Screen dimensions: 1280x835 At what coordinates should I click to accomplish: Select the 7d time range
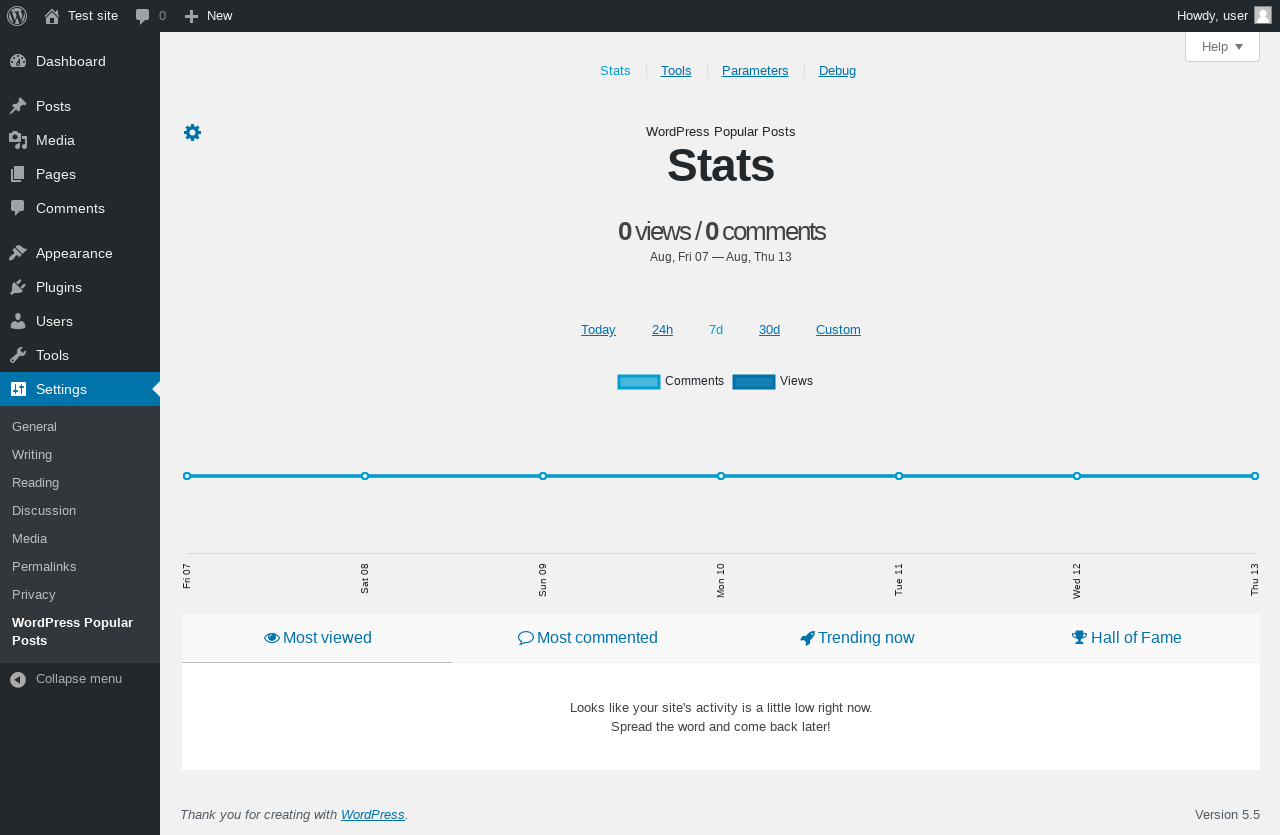pyautogui.click(x=716, y=330)
